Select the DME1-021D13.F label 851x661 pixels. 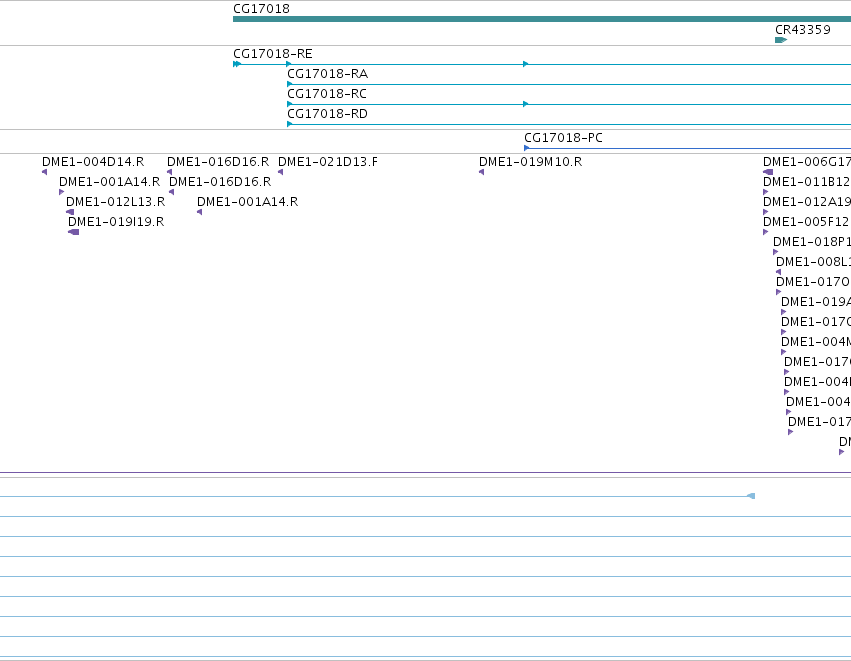pos(328,162)
